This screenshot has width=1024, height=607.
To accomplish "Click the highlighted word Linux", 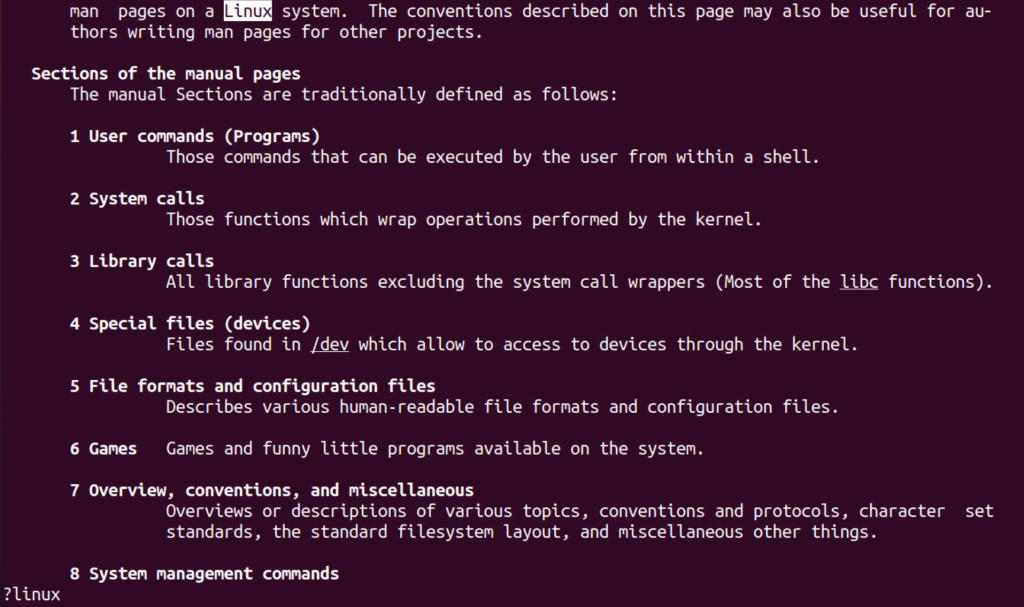I will pos(248,11).
